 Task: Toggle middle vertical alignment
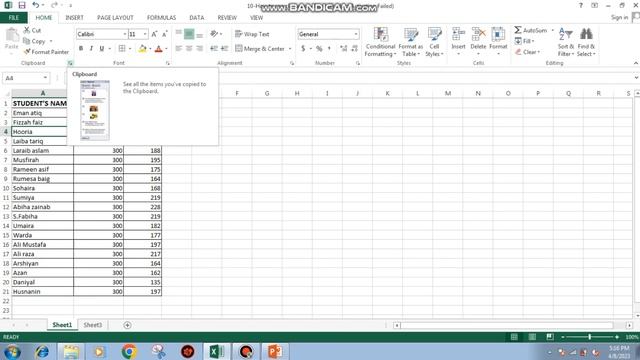[189, 34]
